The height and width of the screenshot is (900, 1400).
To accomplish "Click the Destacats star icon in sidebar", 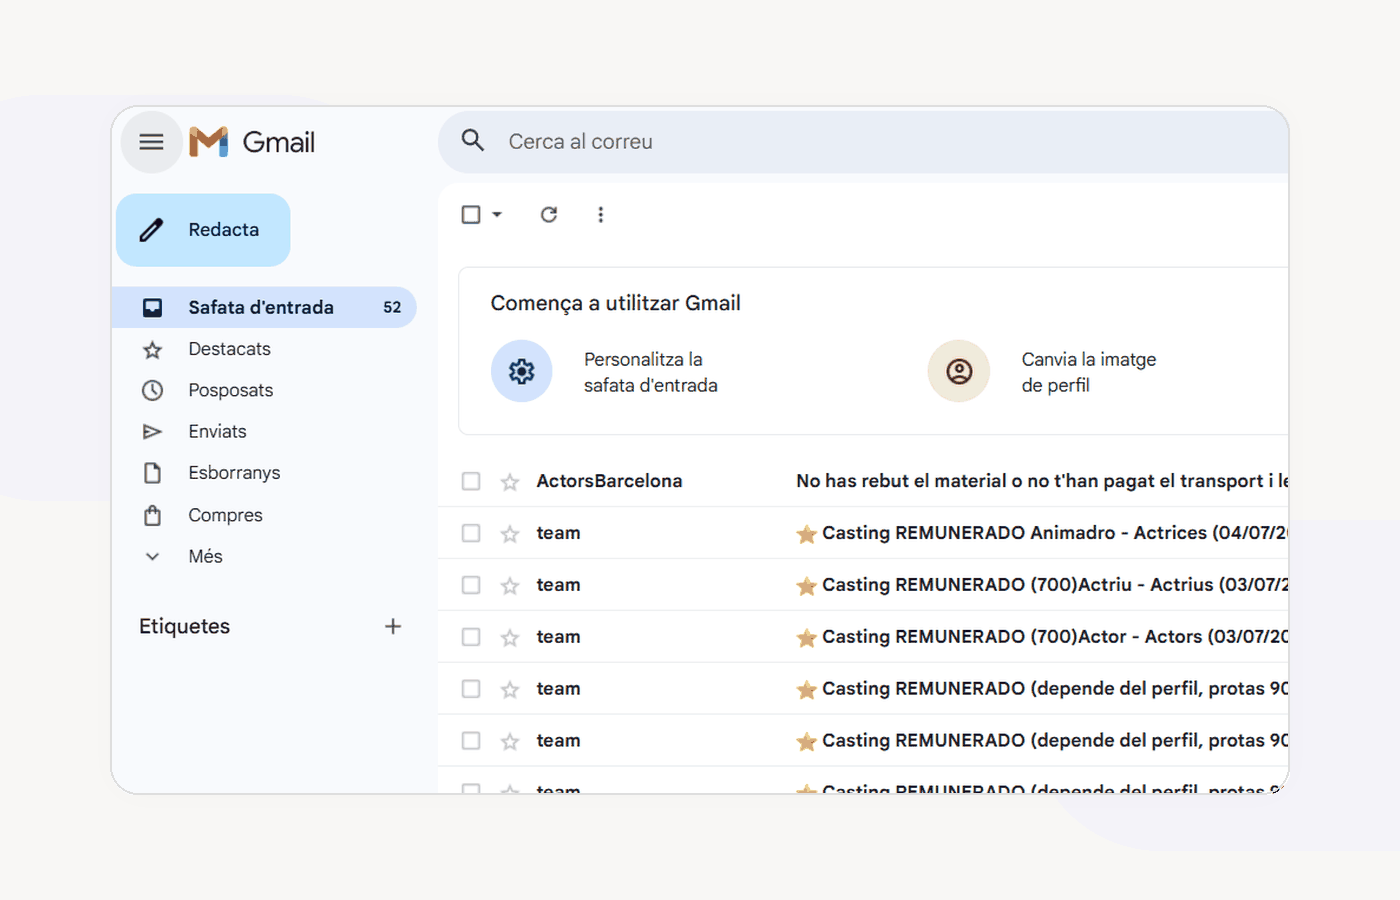I will [x=152, y=350].
